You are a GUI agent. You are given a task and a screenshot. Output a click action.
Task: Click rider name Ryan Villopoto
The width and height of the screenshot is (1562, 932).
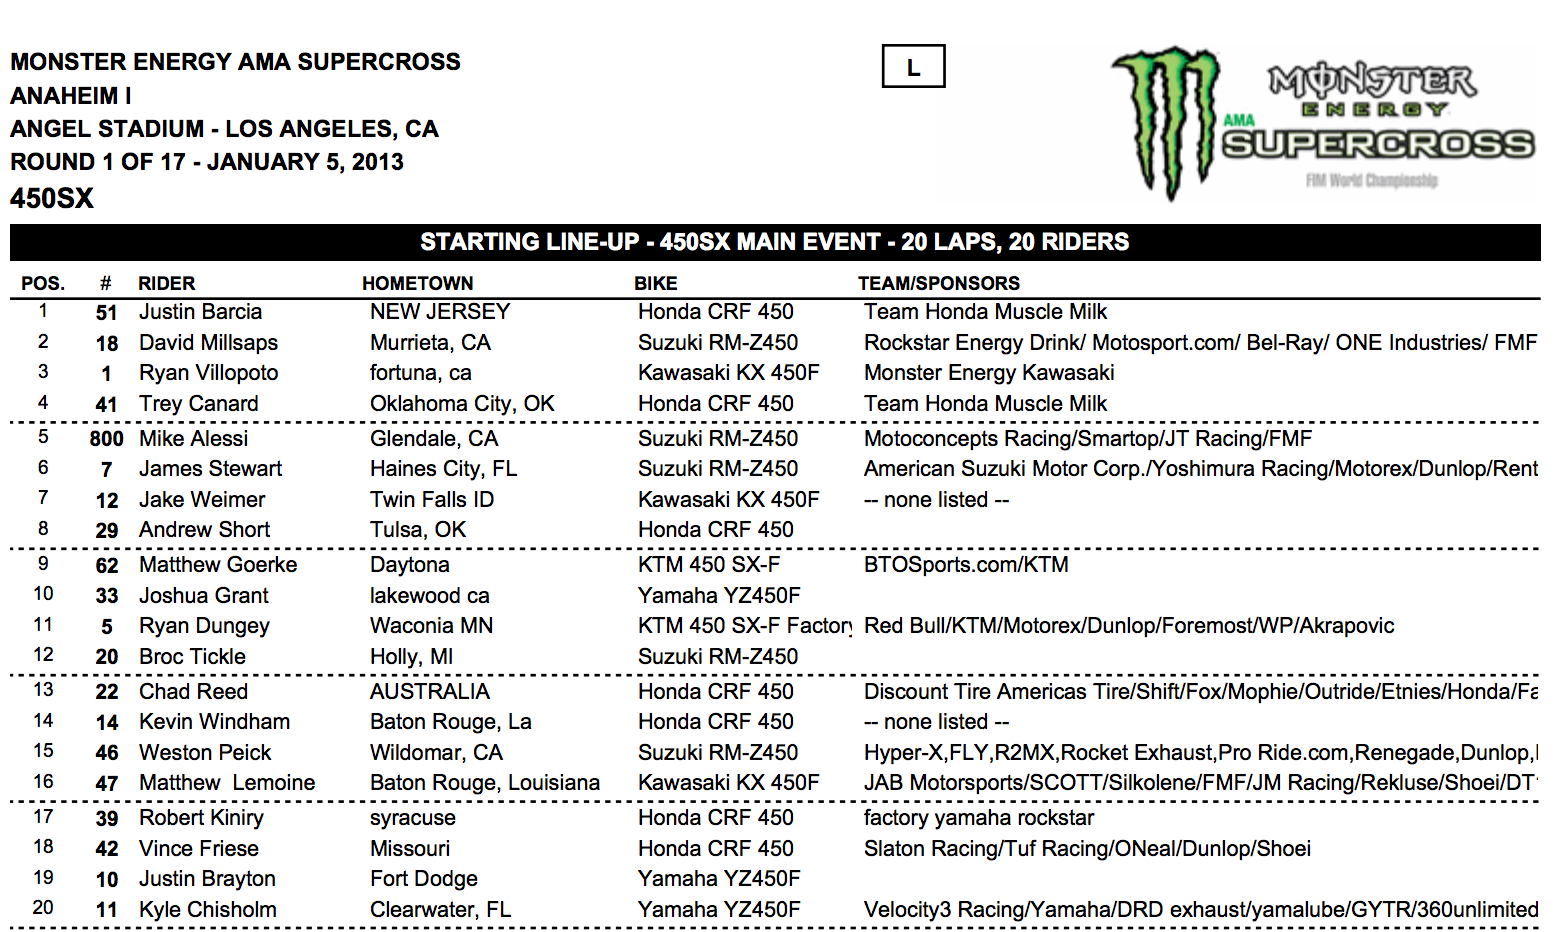coord(208,373)
